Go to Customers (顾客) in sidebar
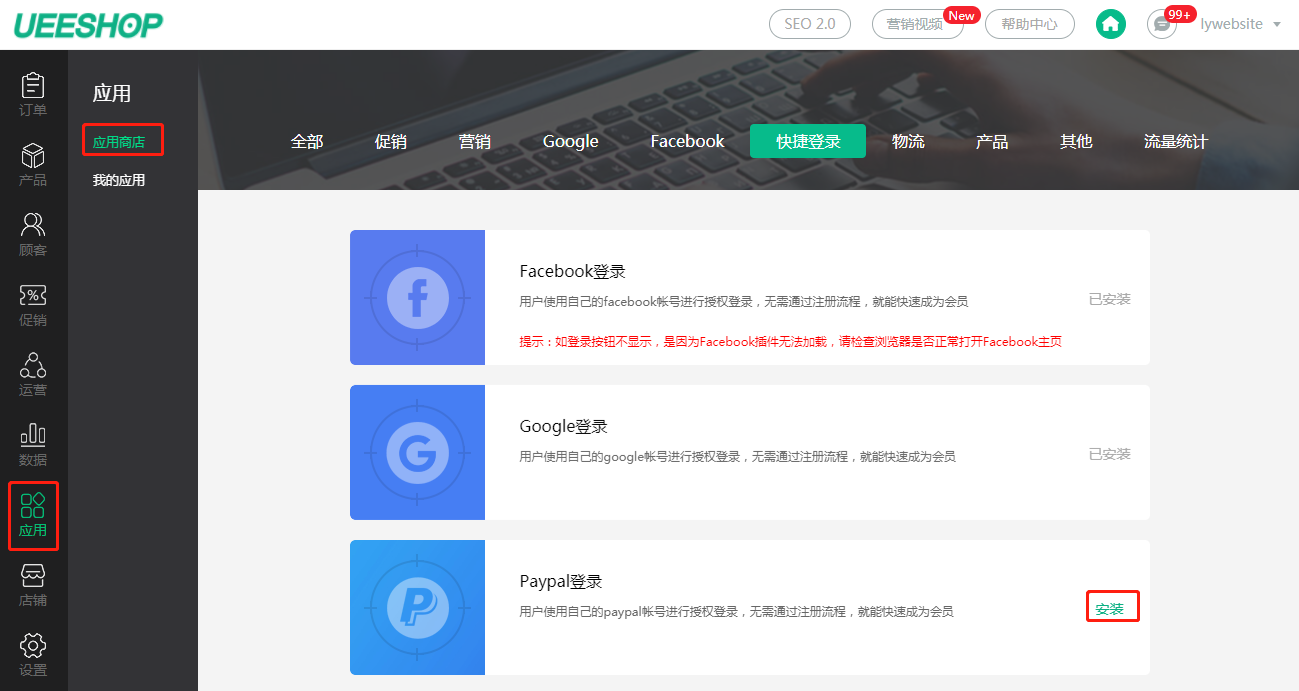Image resolution: width=1299 pixels, height=691 pixels. point(33,234)
